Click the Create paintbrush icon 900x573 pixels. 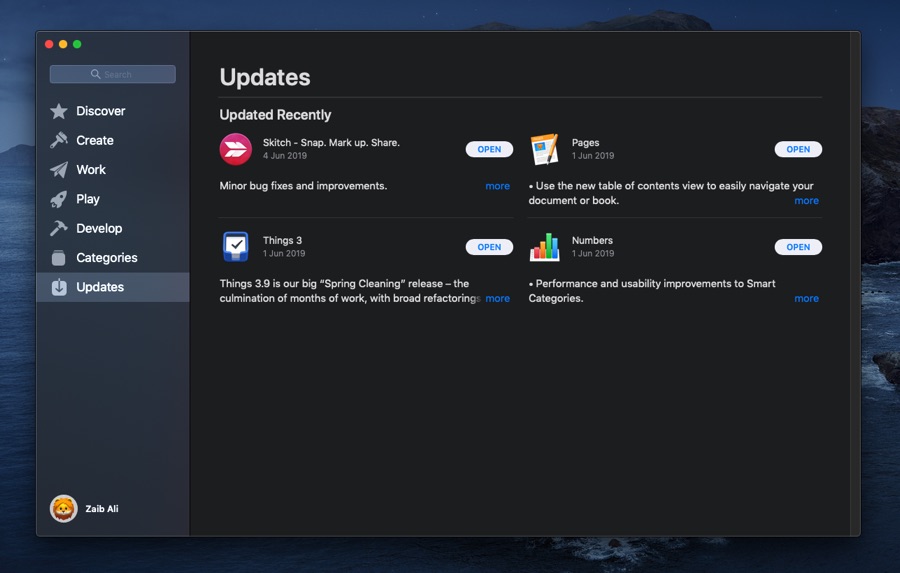59,140
